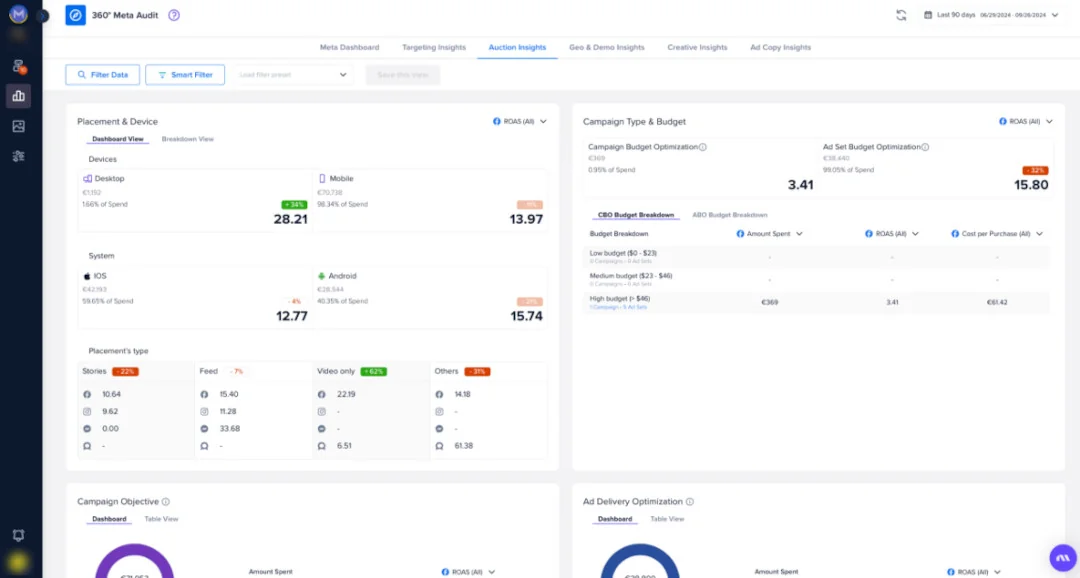This screenshot has width=1080, height=578.
Task: Open the Amount Spent column dropdown
Action: pos(769,234)
